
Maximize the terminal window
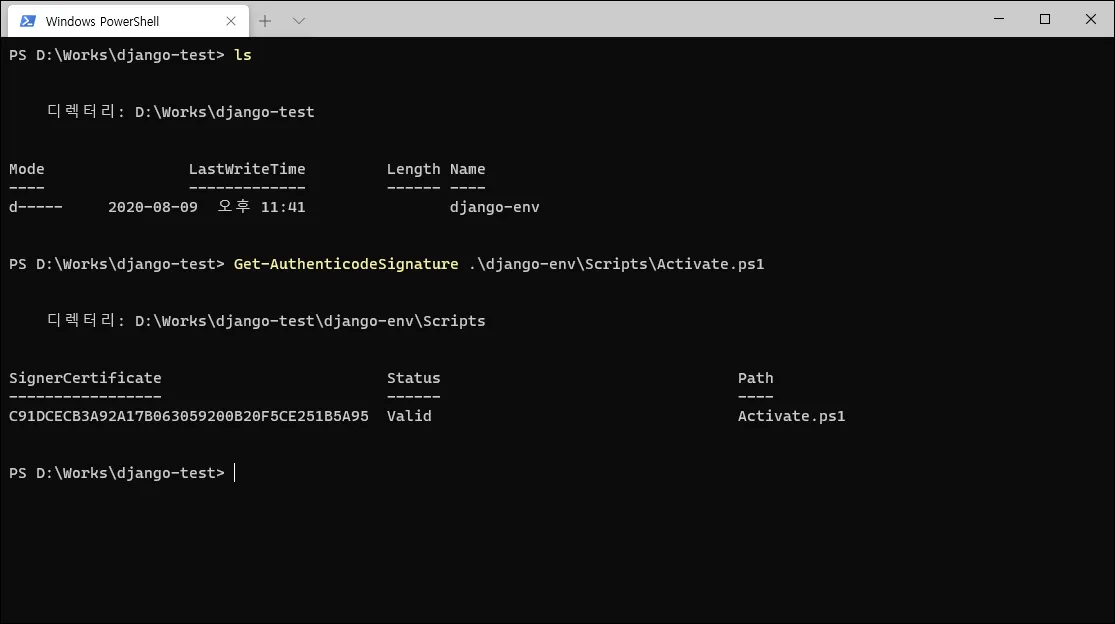tap(1045, 19)
